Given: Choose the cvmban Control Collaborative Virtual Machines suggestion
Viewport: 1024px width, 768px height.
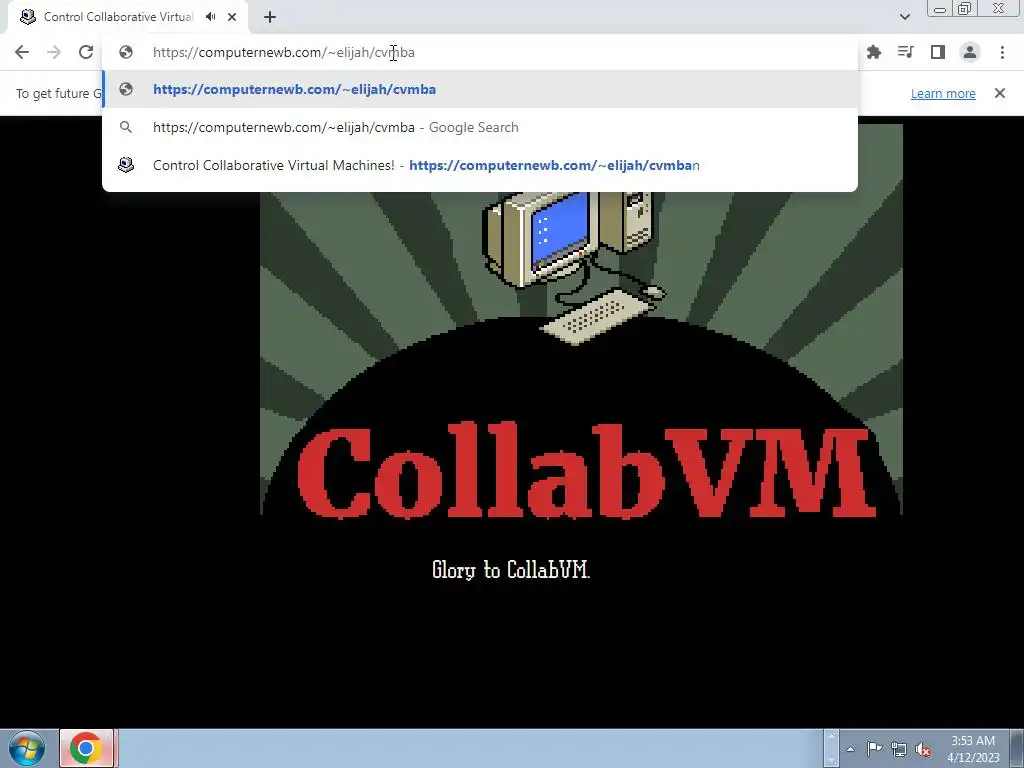Looking at the screenshot, I should [480, 165].
